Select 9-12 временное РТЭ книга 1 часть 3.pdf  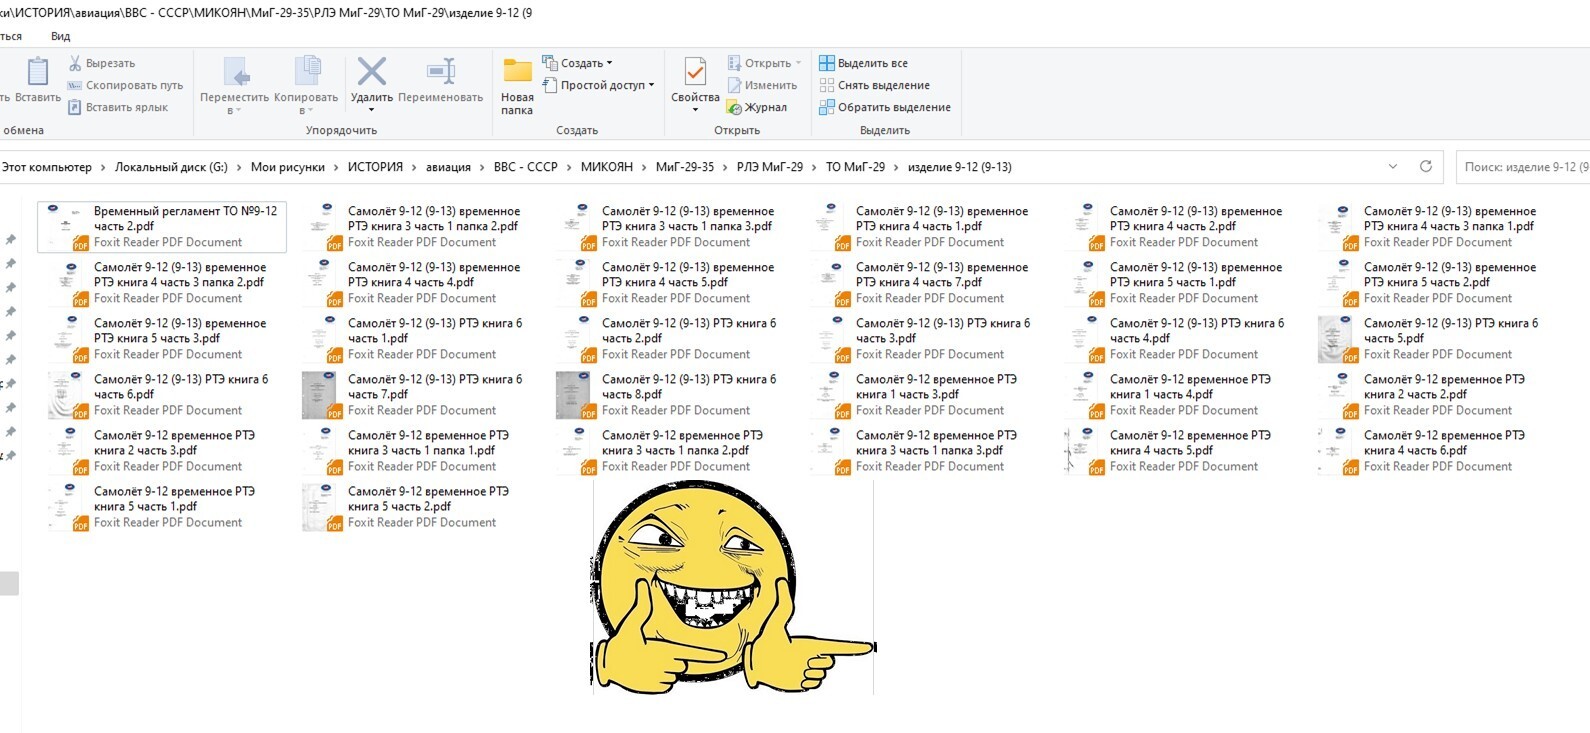tap(925, 395)
